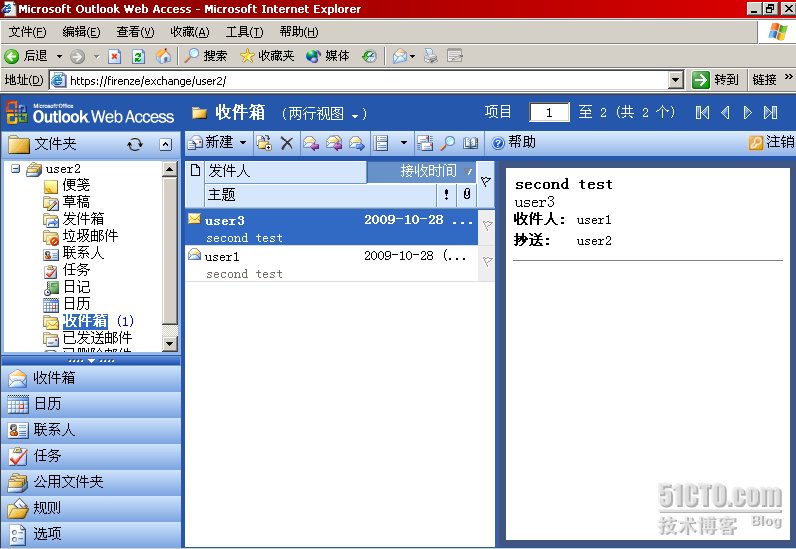Screen dimensions: 796x549
Task: Open 规则 rules shortcut
Action: coord(91,508)
